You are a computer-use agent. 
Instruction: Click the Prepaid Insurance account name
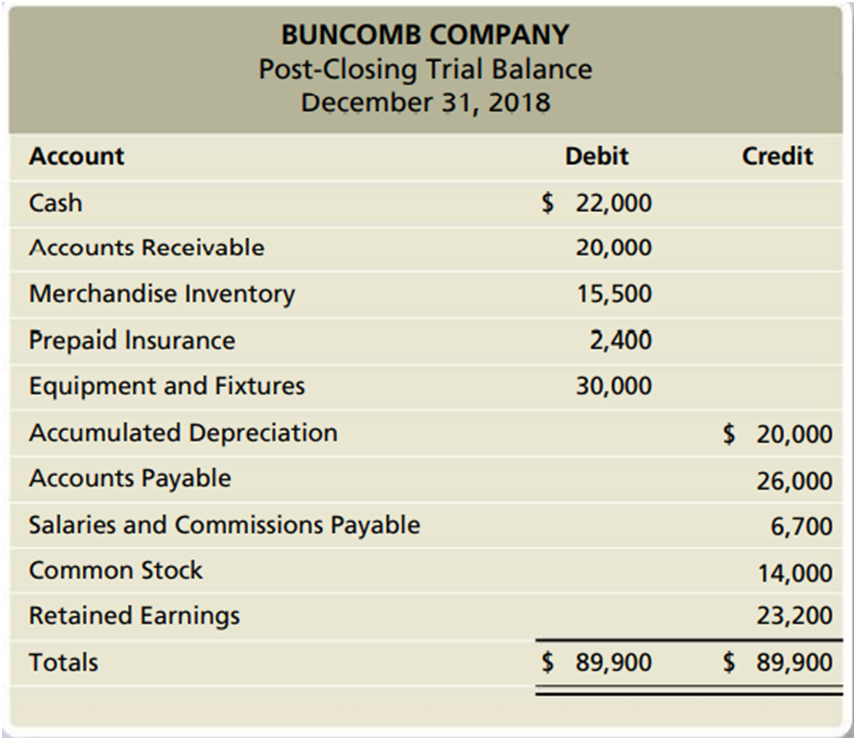coord(132,340)
